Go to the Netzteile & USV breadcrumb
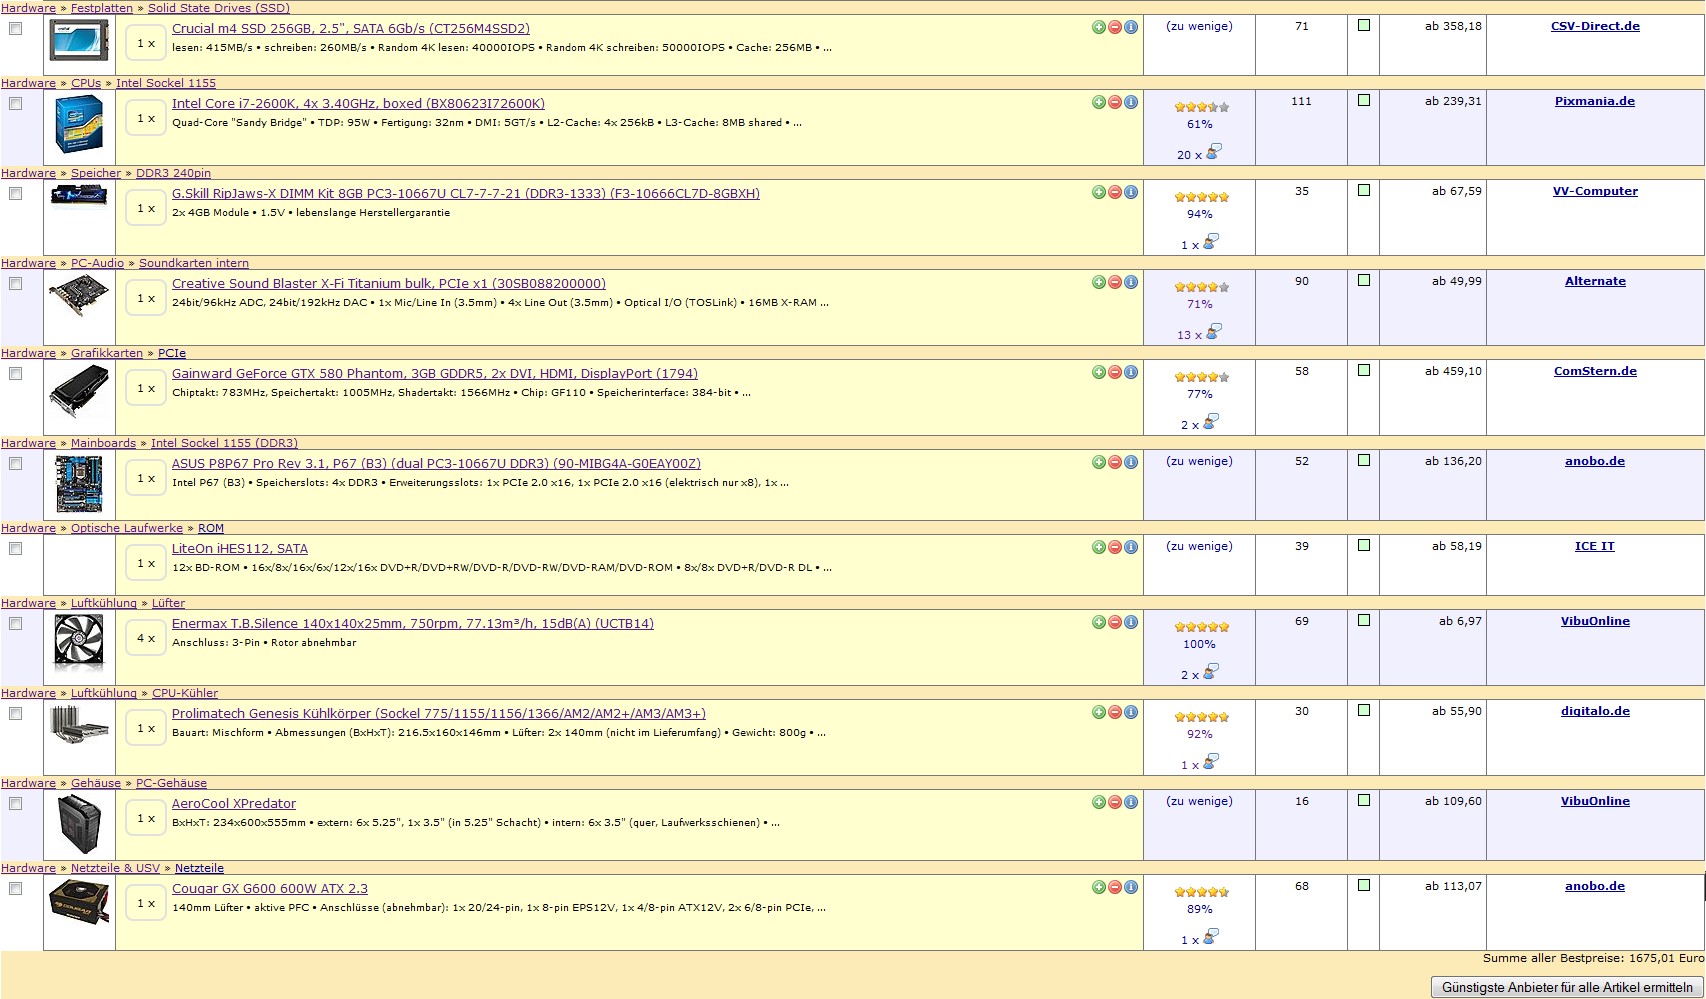The width and height of the screenshot is (1706, 999). click(115, 868)
